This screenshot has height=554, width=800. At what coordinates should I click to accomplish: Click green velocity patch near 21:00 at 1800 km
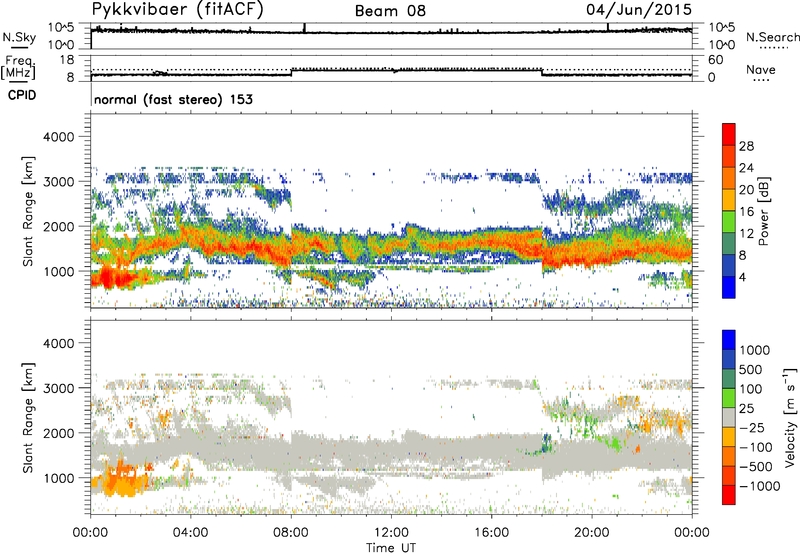pos(613,441)
